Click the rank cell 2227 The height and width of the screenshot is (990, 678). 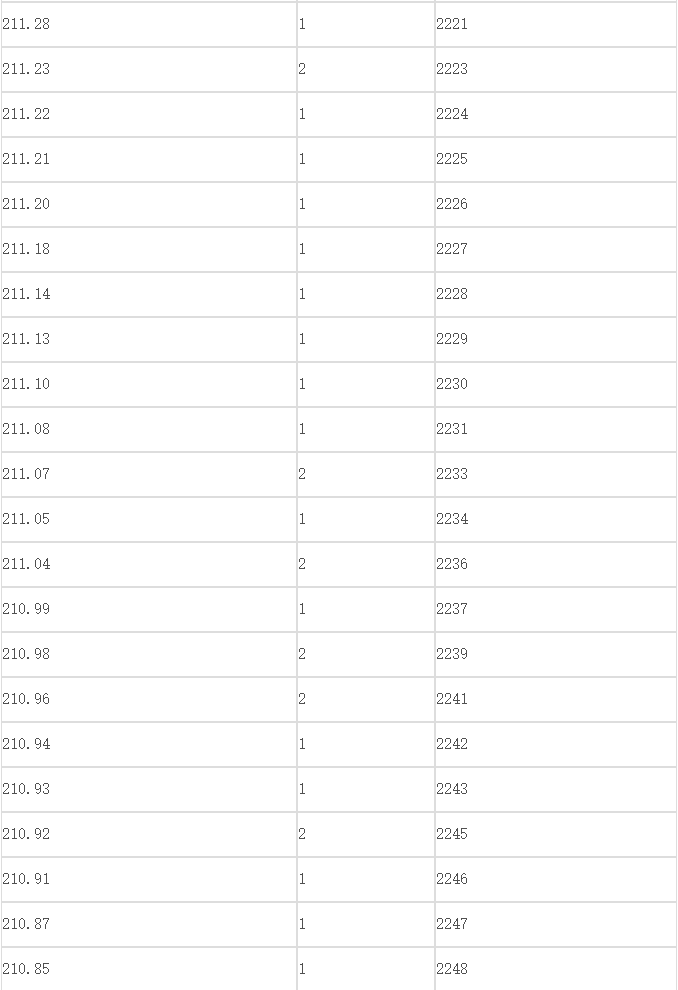pyautogui.click(x=556, y=249)
